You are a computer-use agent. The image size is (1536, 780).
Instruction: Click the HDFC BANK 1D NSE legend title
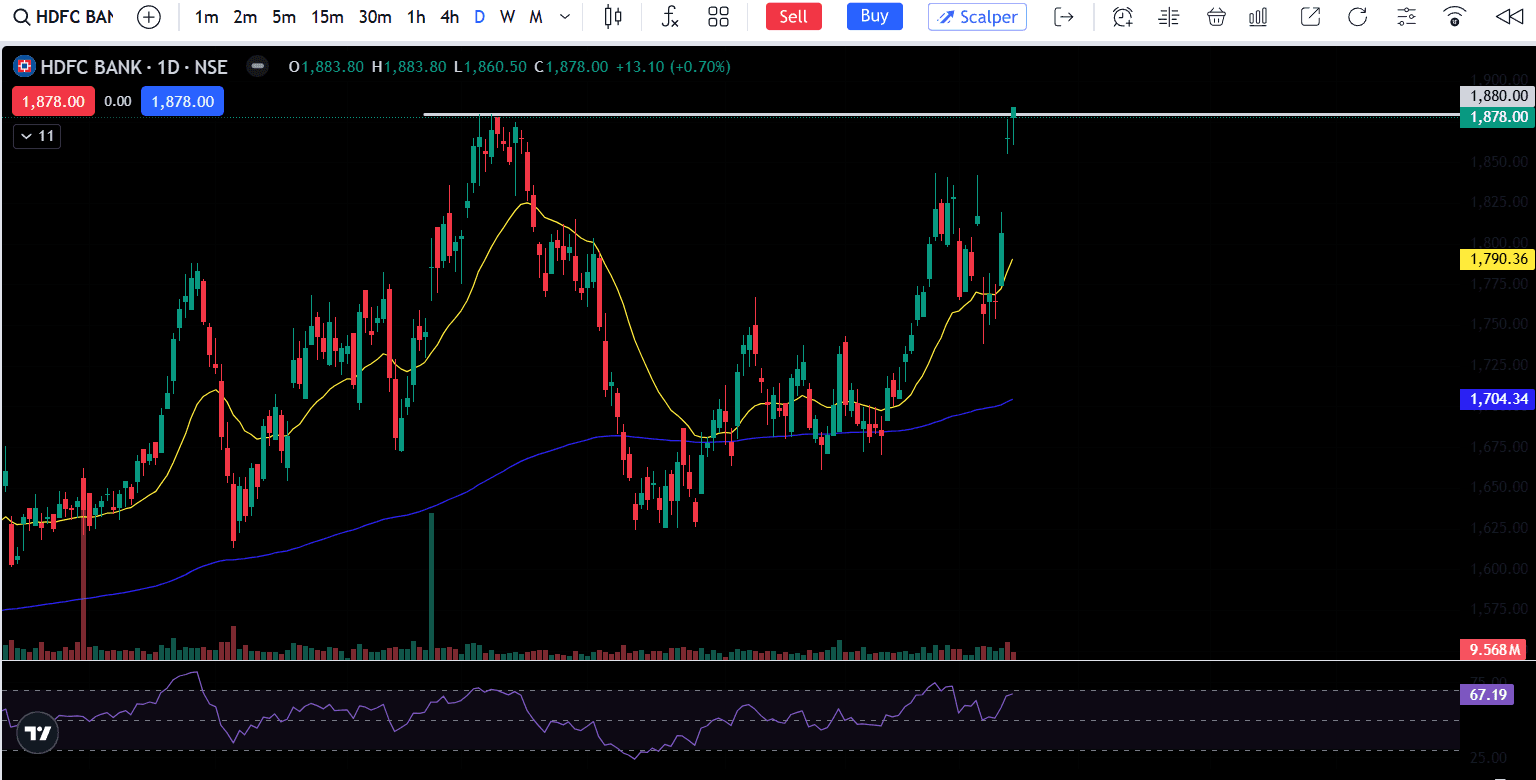tap(134, 67)
